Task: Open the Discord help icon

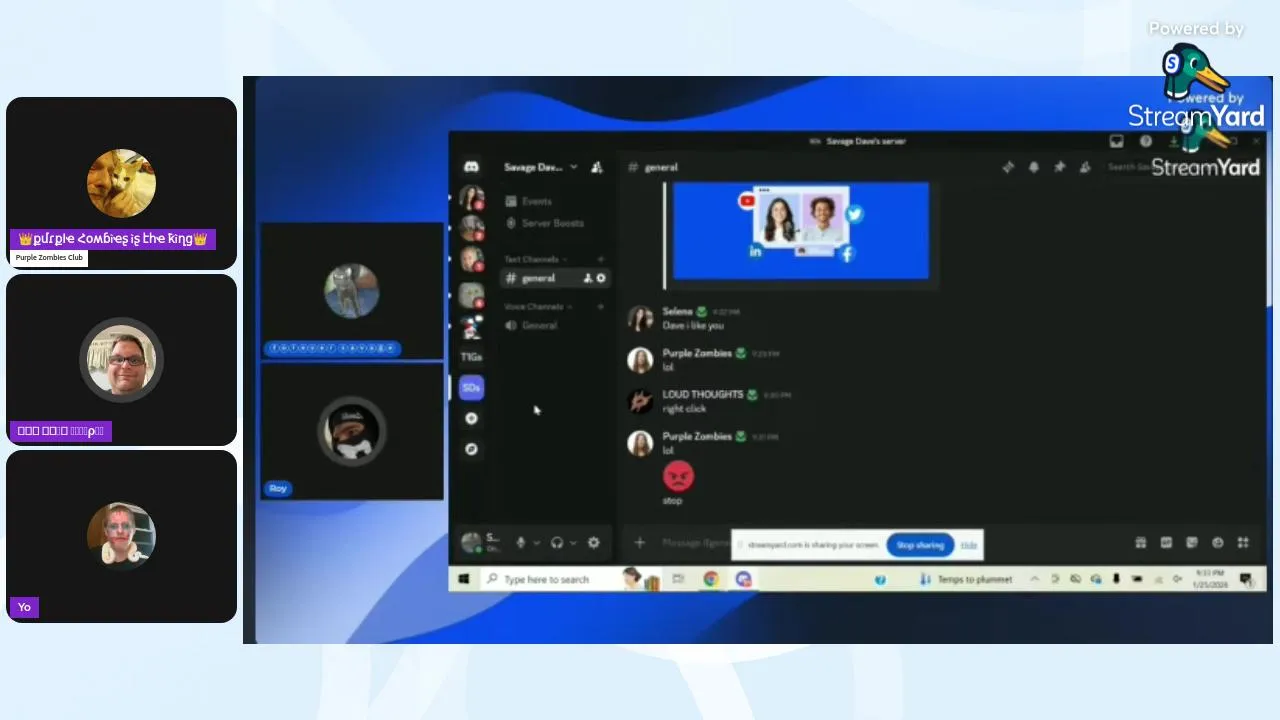Action: click(x=1146, y=141)
